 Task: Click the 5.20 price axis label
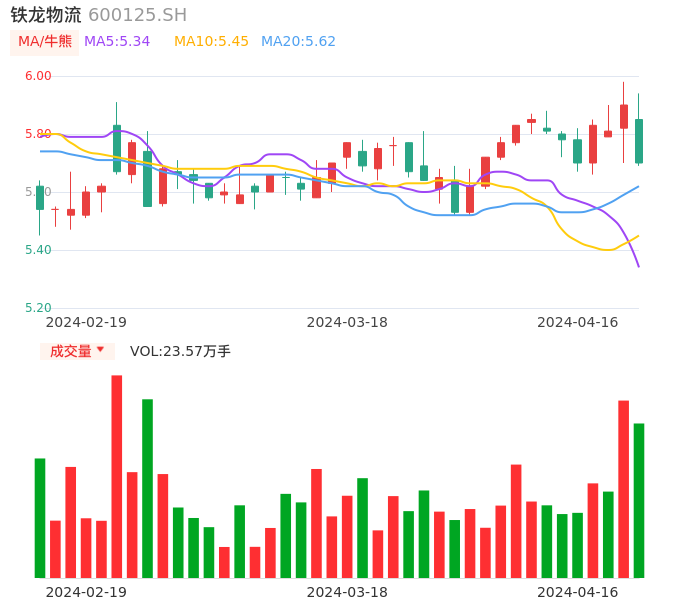[x=38, y=308]
